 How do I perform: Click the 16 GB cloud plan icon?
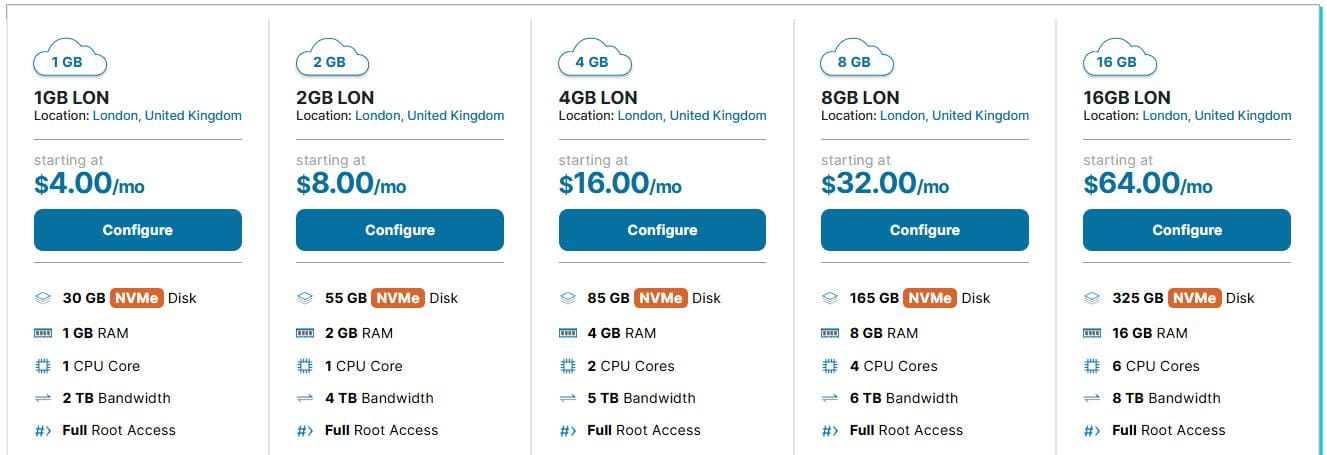[1118, 60]
